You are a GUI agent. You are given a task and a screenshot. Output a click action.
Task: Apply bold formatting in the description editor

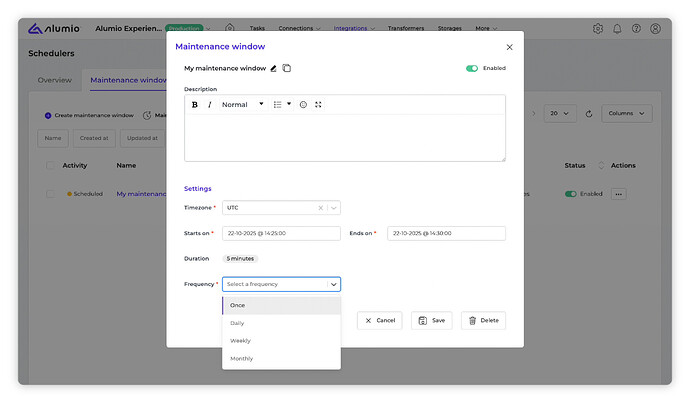(x=195, y=104)
